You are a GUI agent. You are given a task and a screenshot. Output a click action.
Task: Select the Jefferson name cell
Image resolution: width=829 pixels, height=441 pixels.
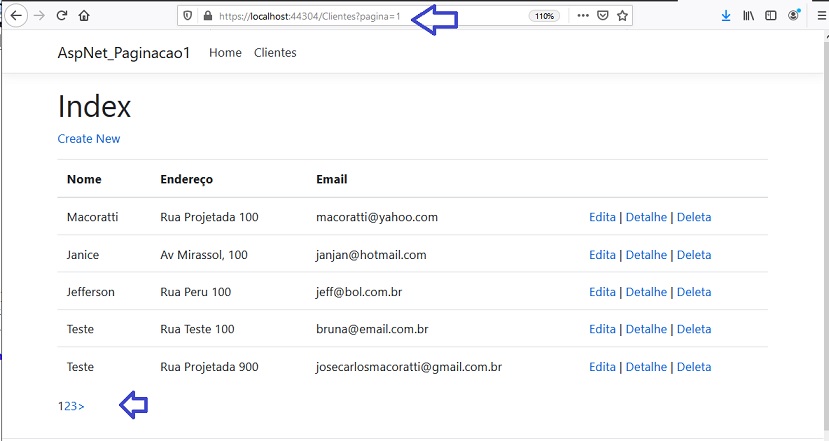90,292
